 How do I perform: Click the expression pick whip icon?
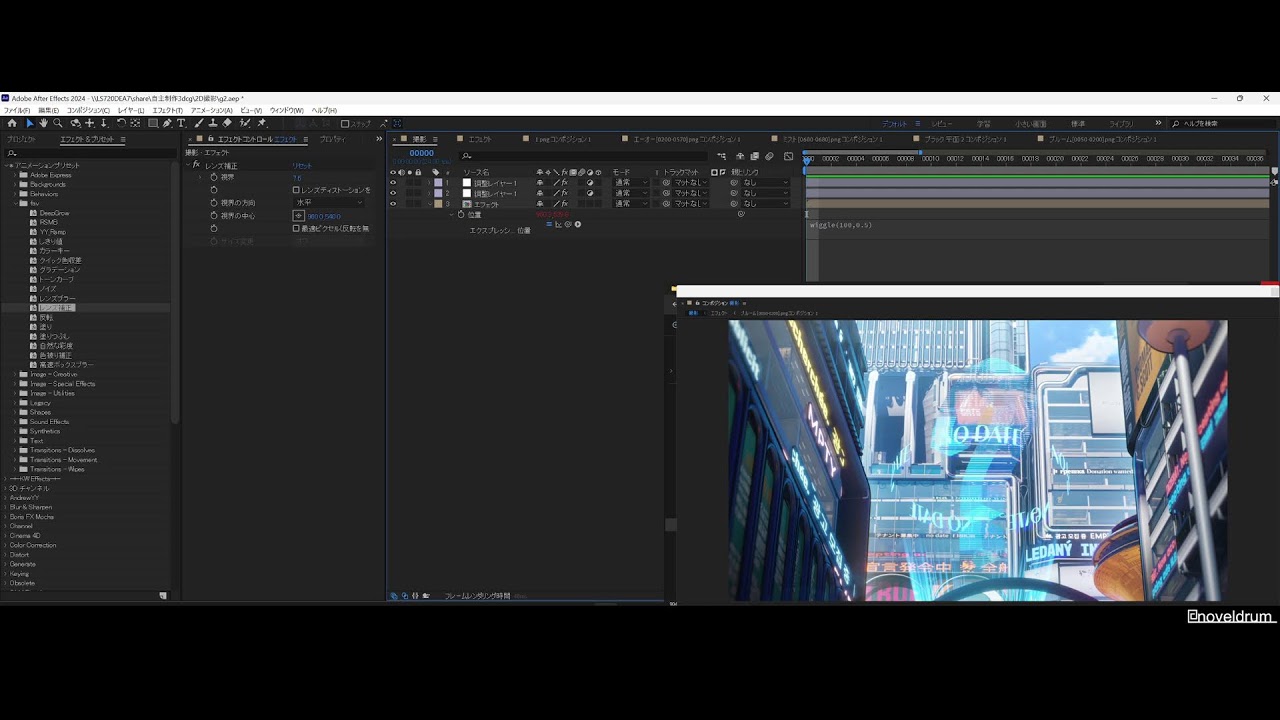(x=568, y=224)
